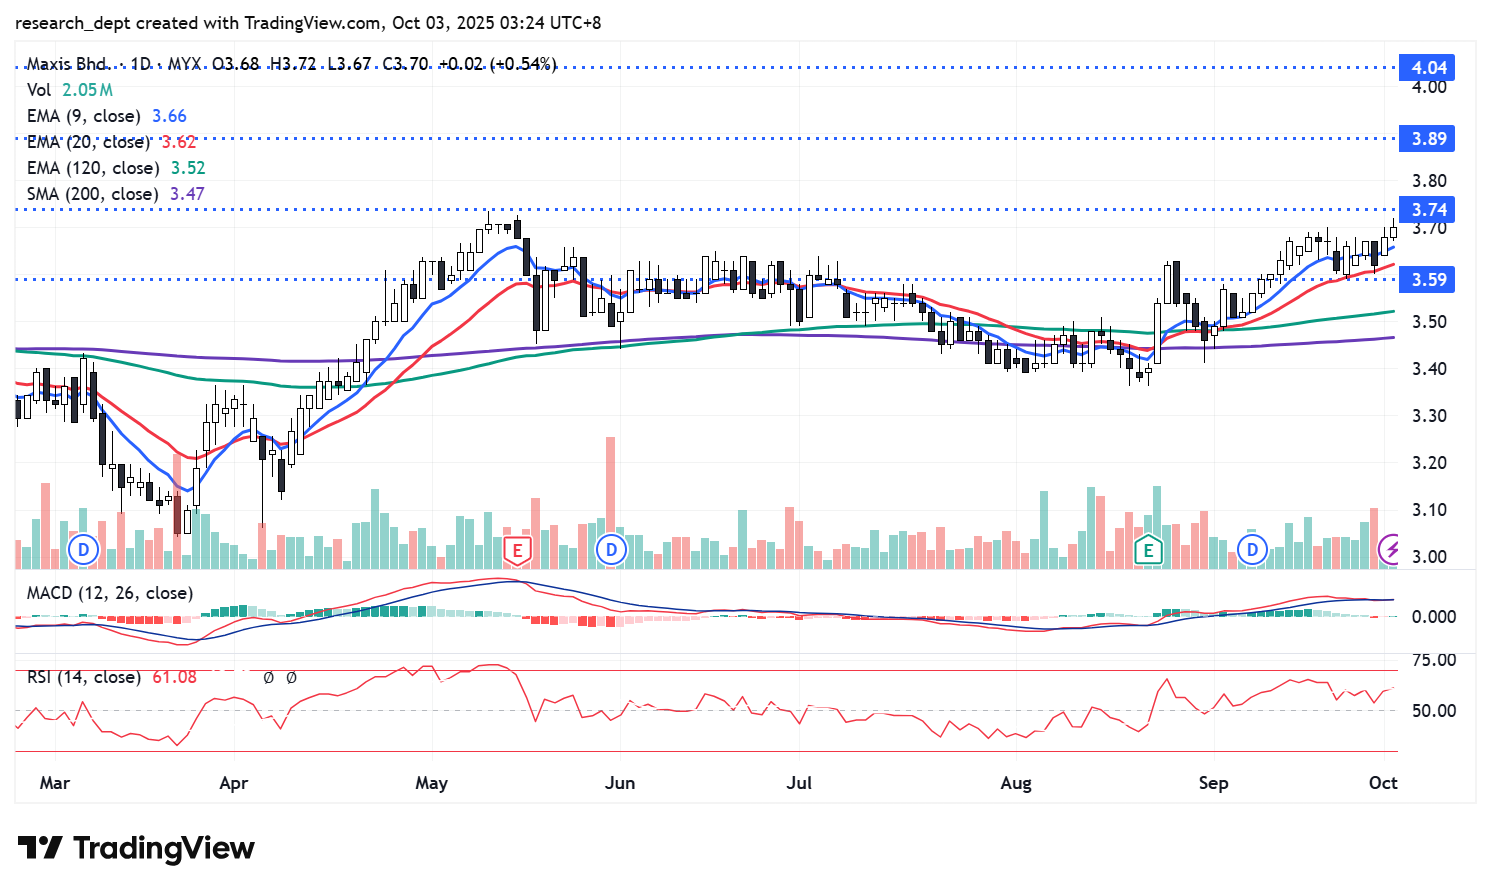Click the RSI (14, close) indicator label
The image size is (1491, 893).
pyautogui.click(x=83, y=677)
